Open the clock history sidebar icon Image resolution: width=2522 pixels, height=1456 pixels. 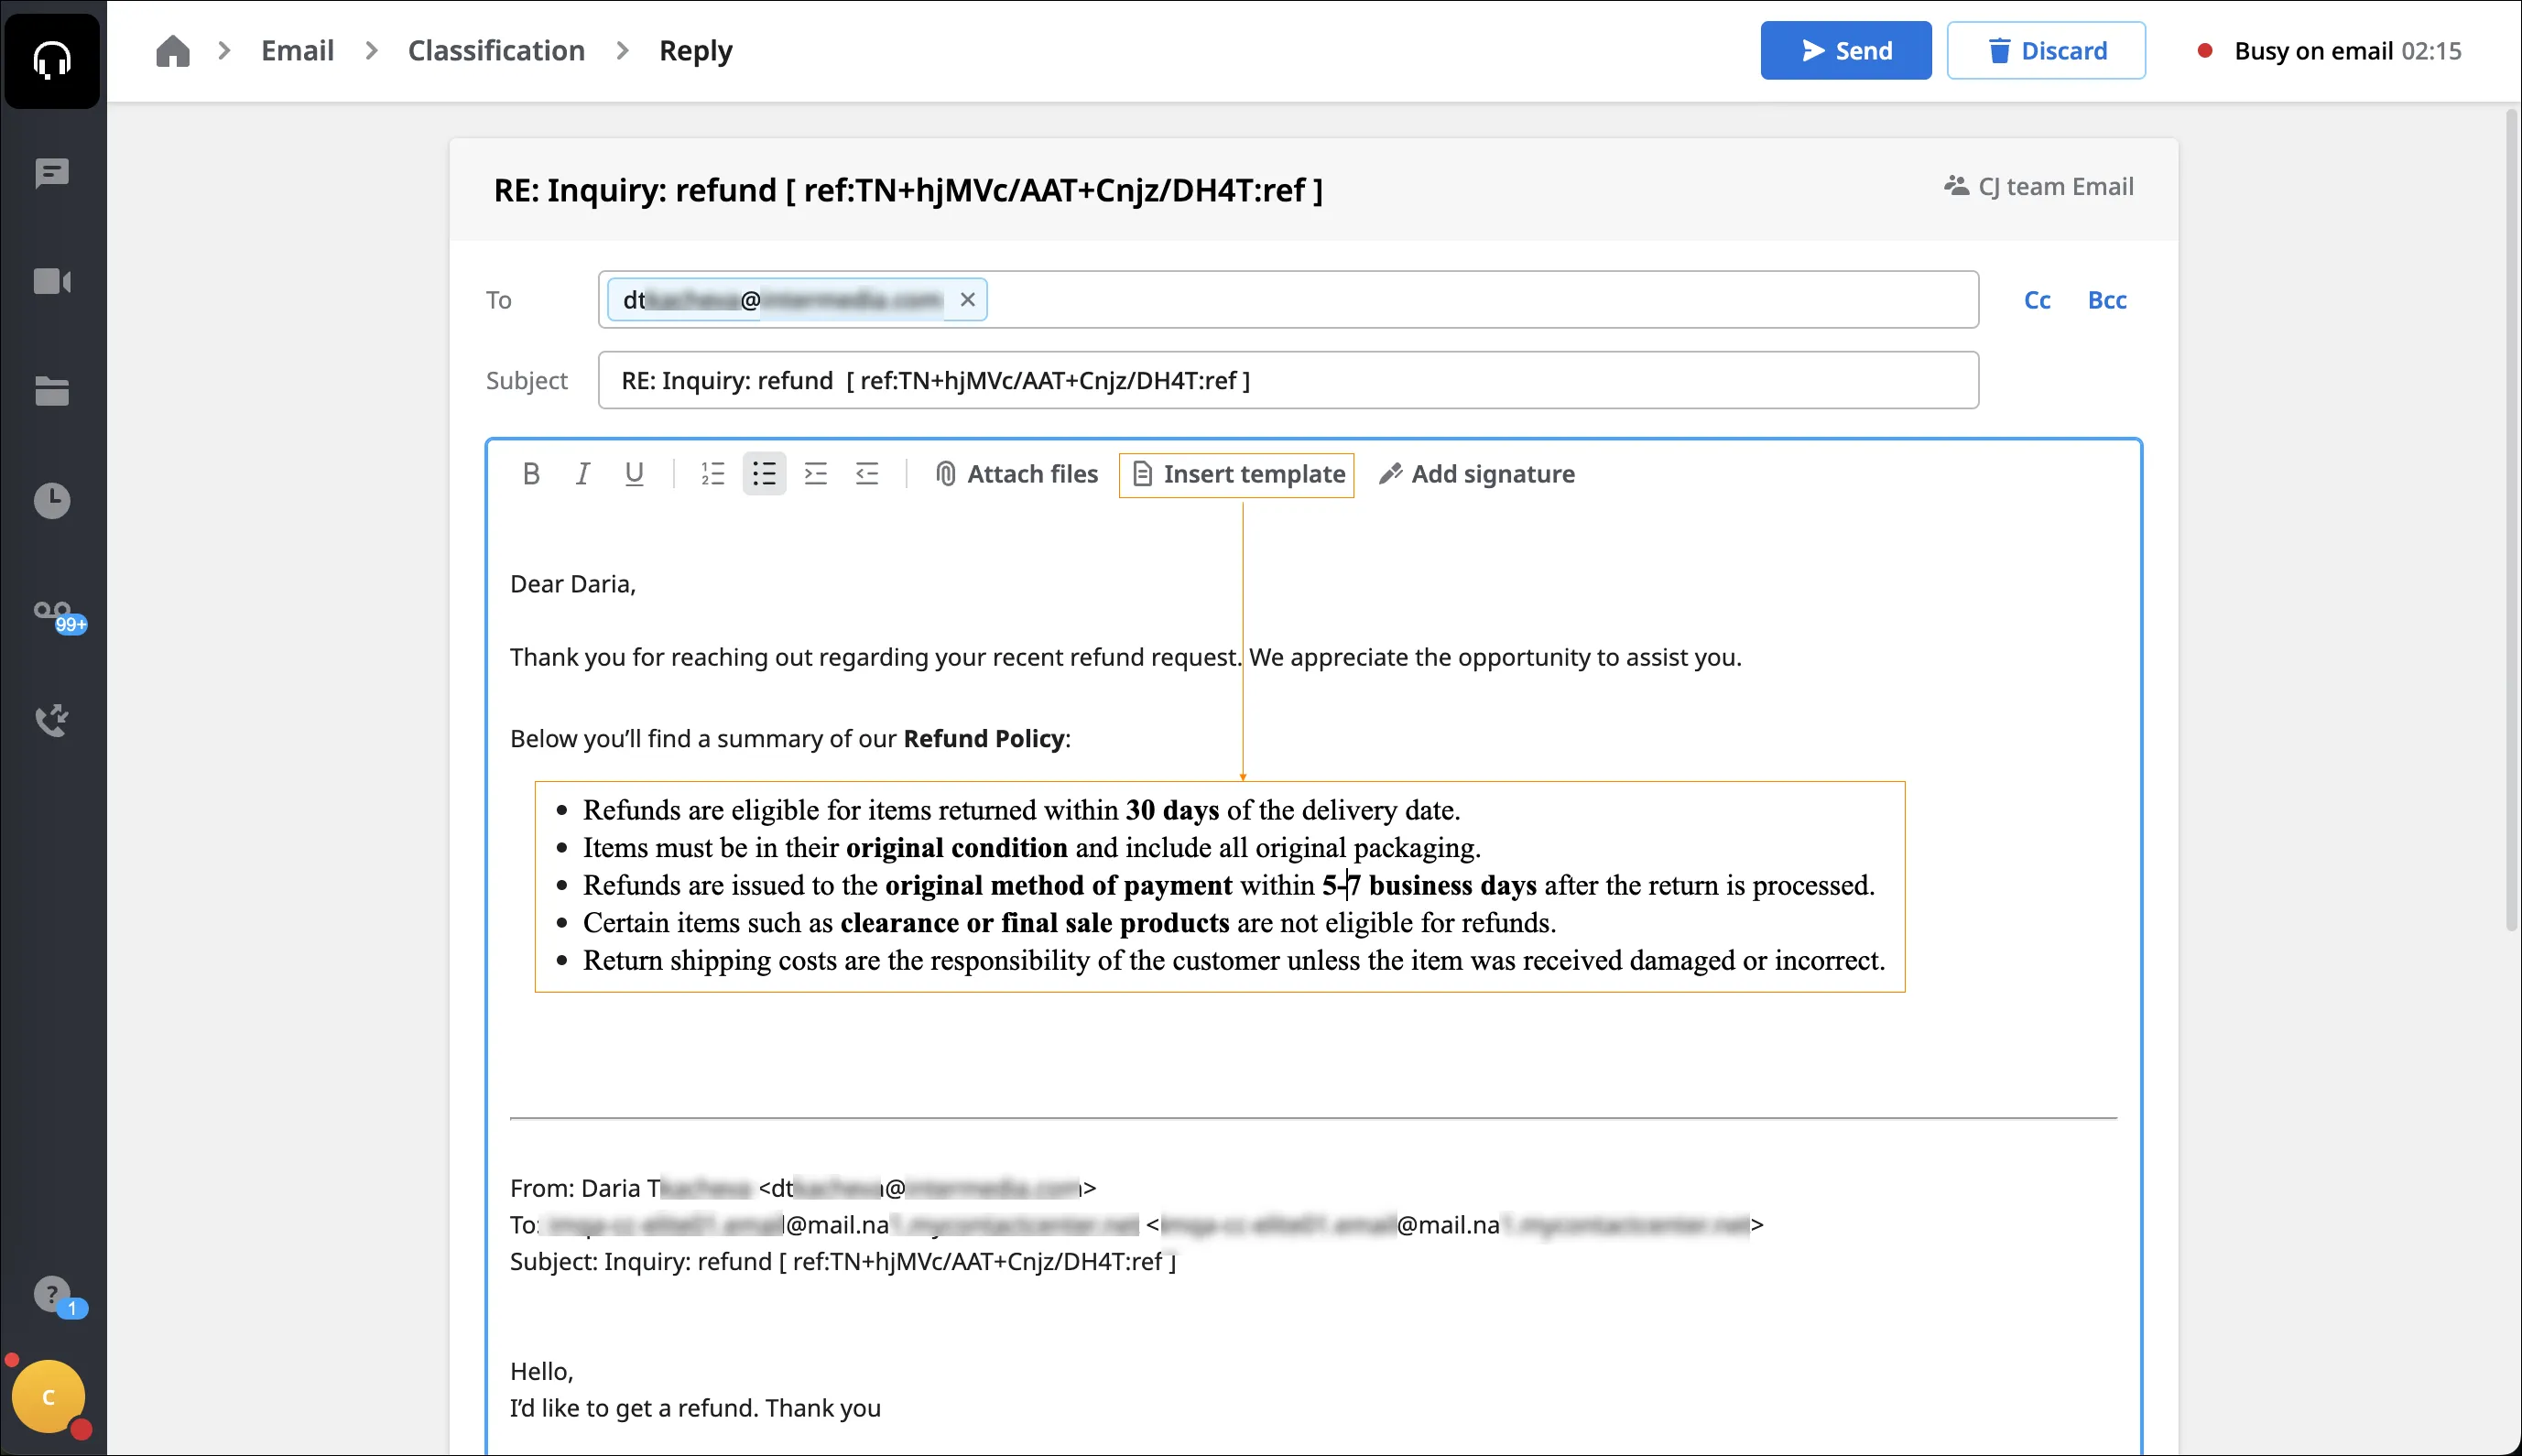[x=52, y=500]
